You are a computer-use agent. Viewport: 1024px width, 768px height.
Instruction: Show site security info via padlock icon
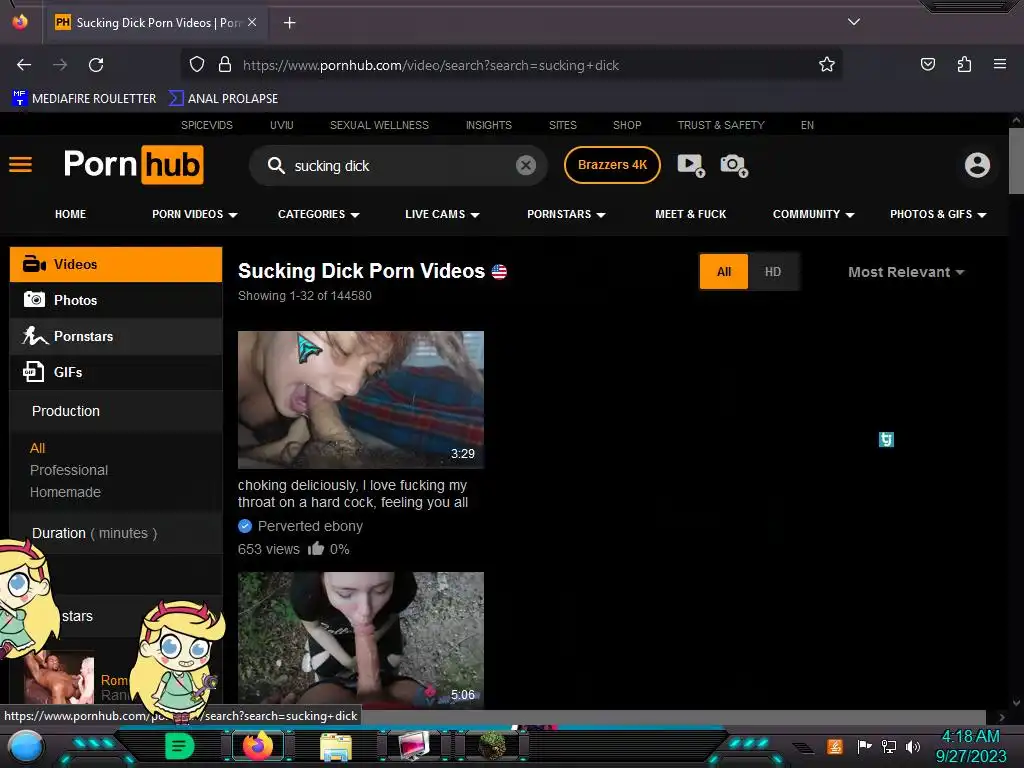tap(225, 64)
